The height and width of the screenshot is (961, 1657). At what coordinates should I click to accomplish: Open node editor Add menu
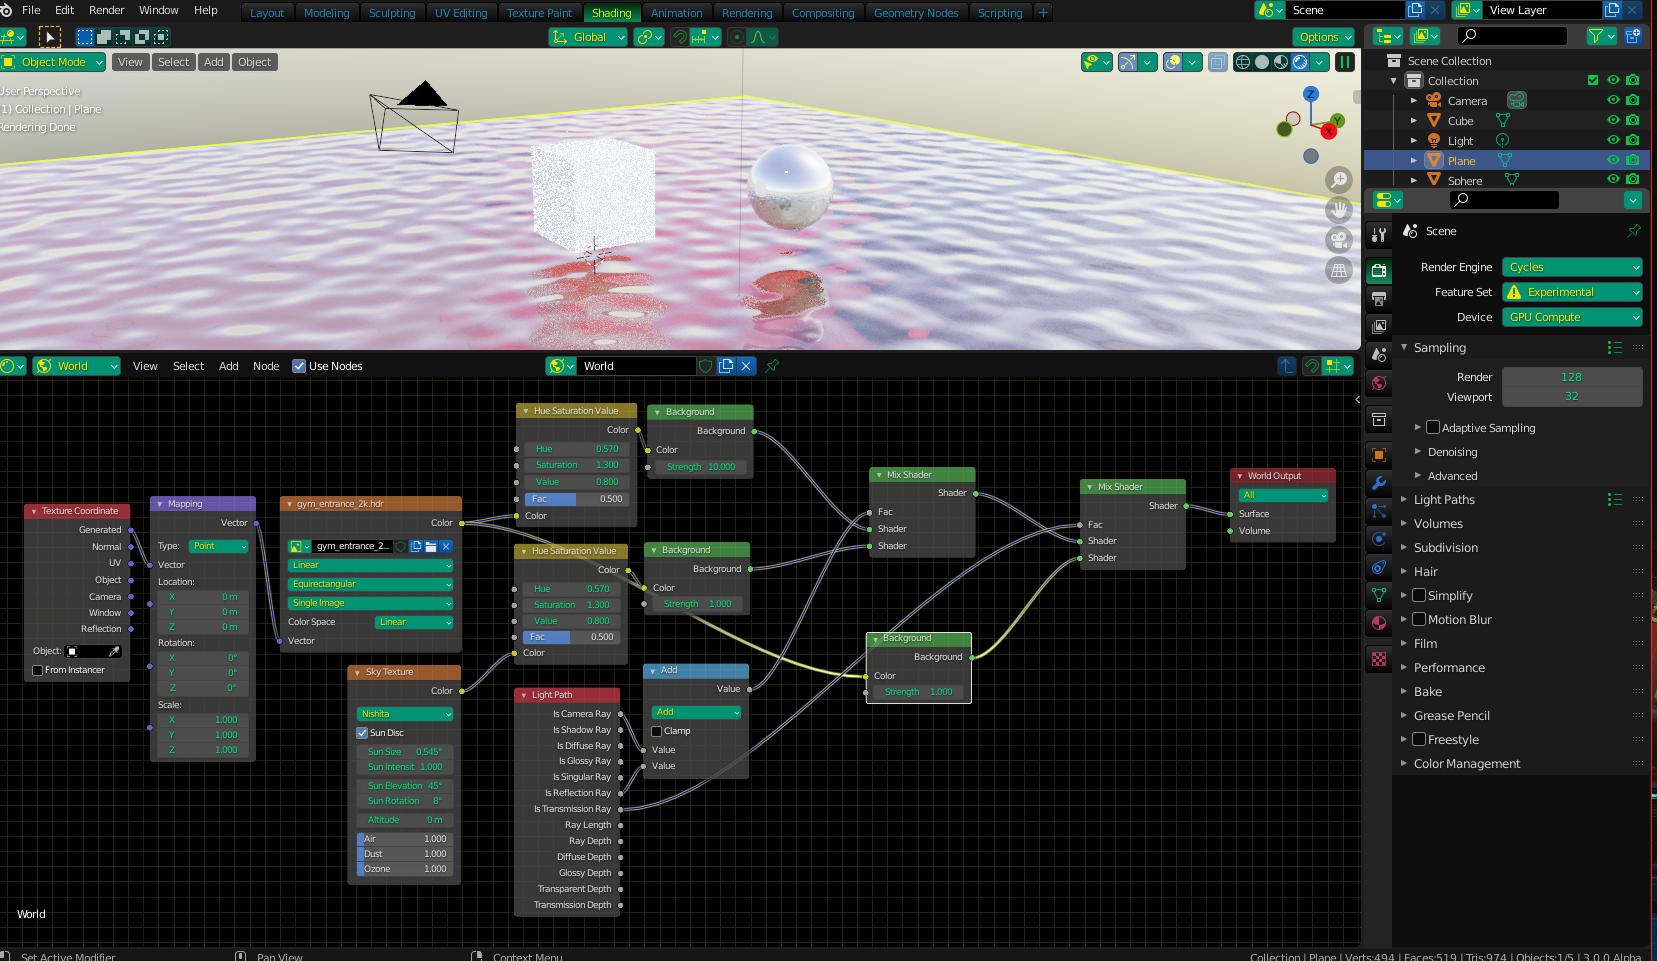[228, 366]
